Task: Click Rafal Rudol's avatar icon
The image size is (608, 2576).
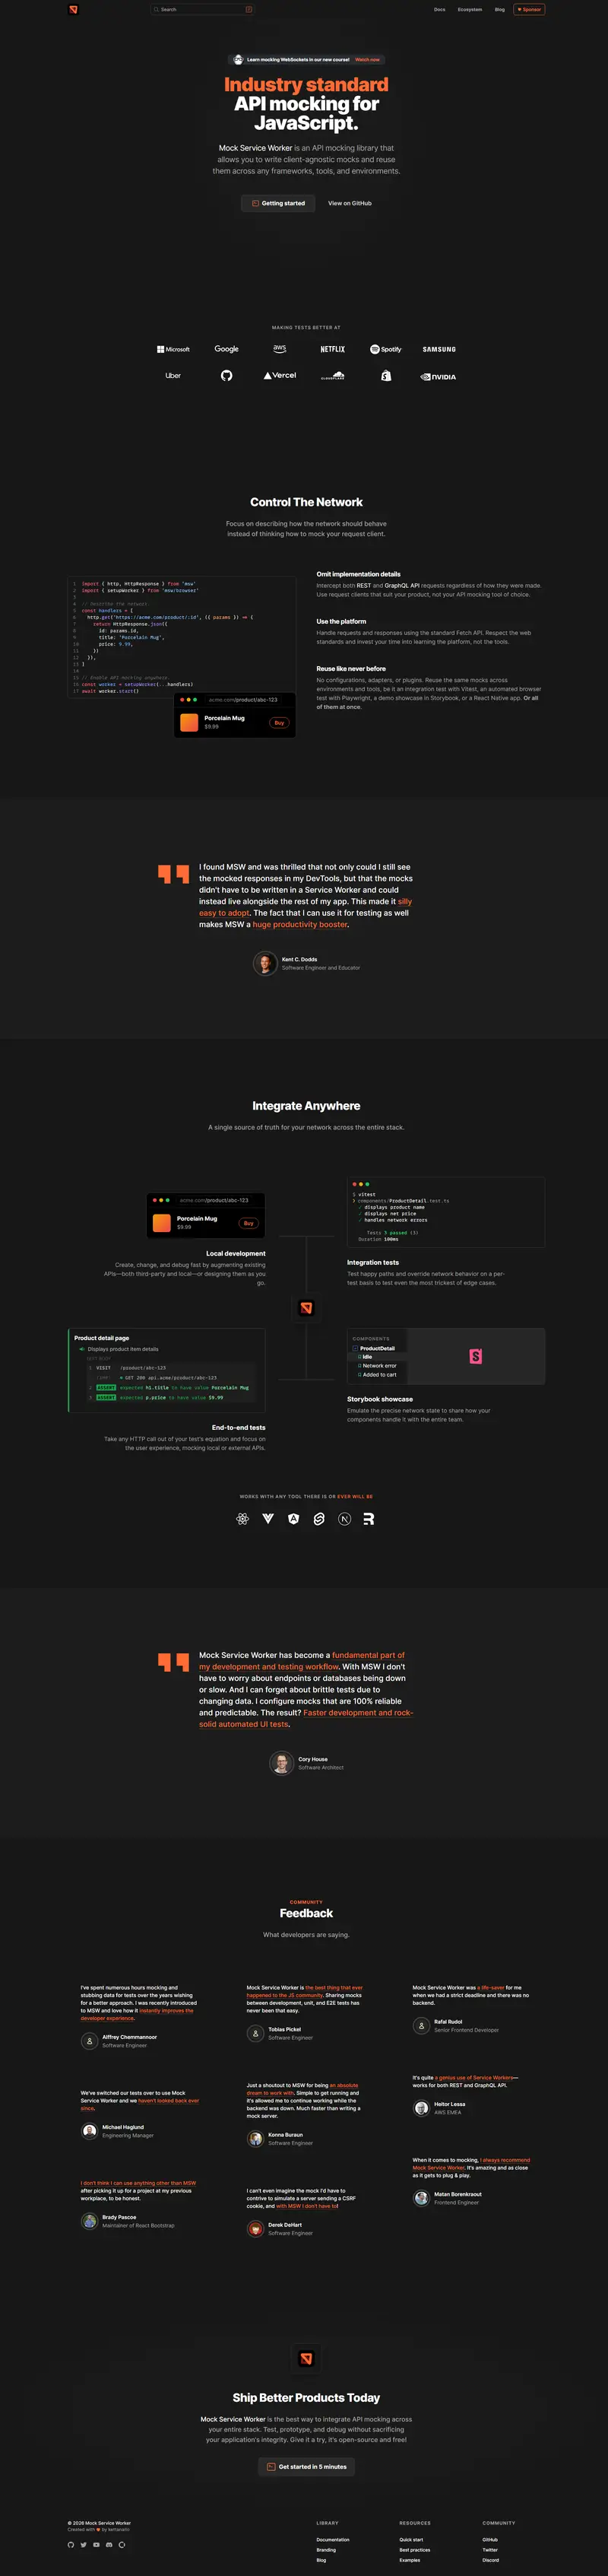Action: pyautogui.click(x=421, y=2026)
